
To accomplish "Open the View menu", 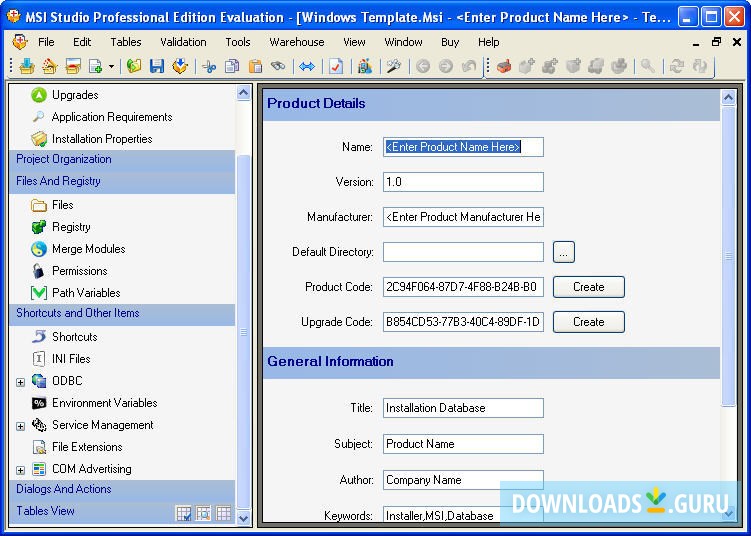I will 354,42.
